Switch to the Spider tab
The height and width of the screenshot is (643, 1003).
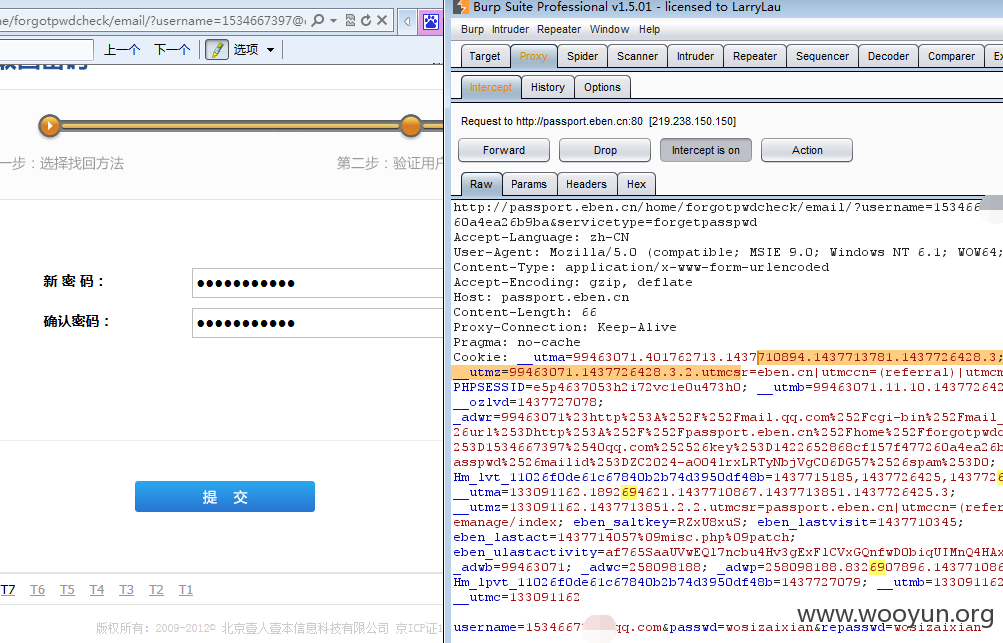click(582, 56)
